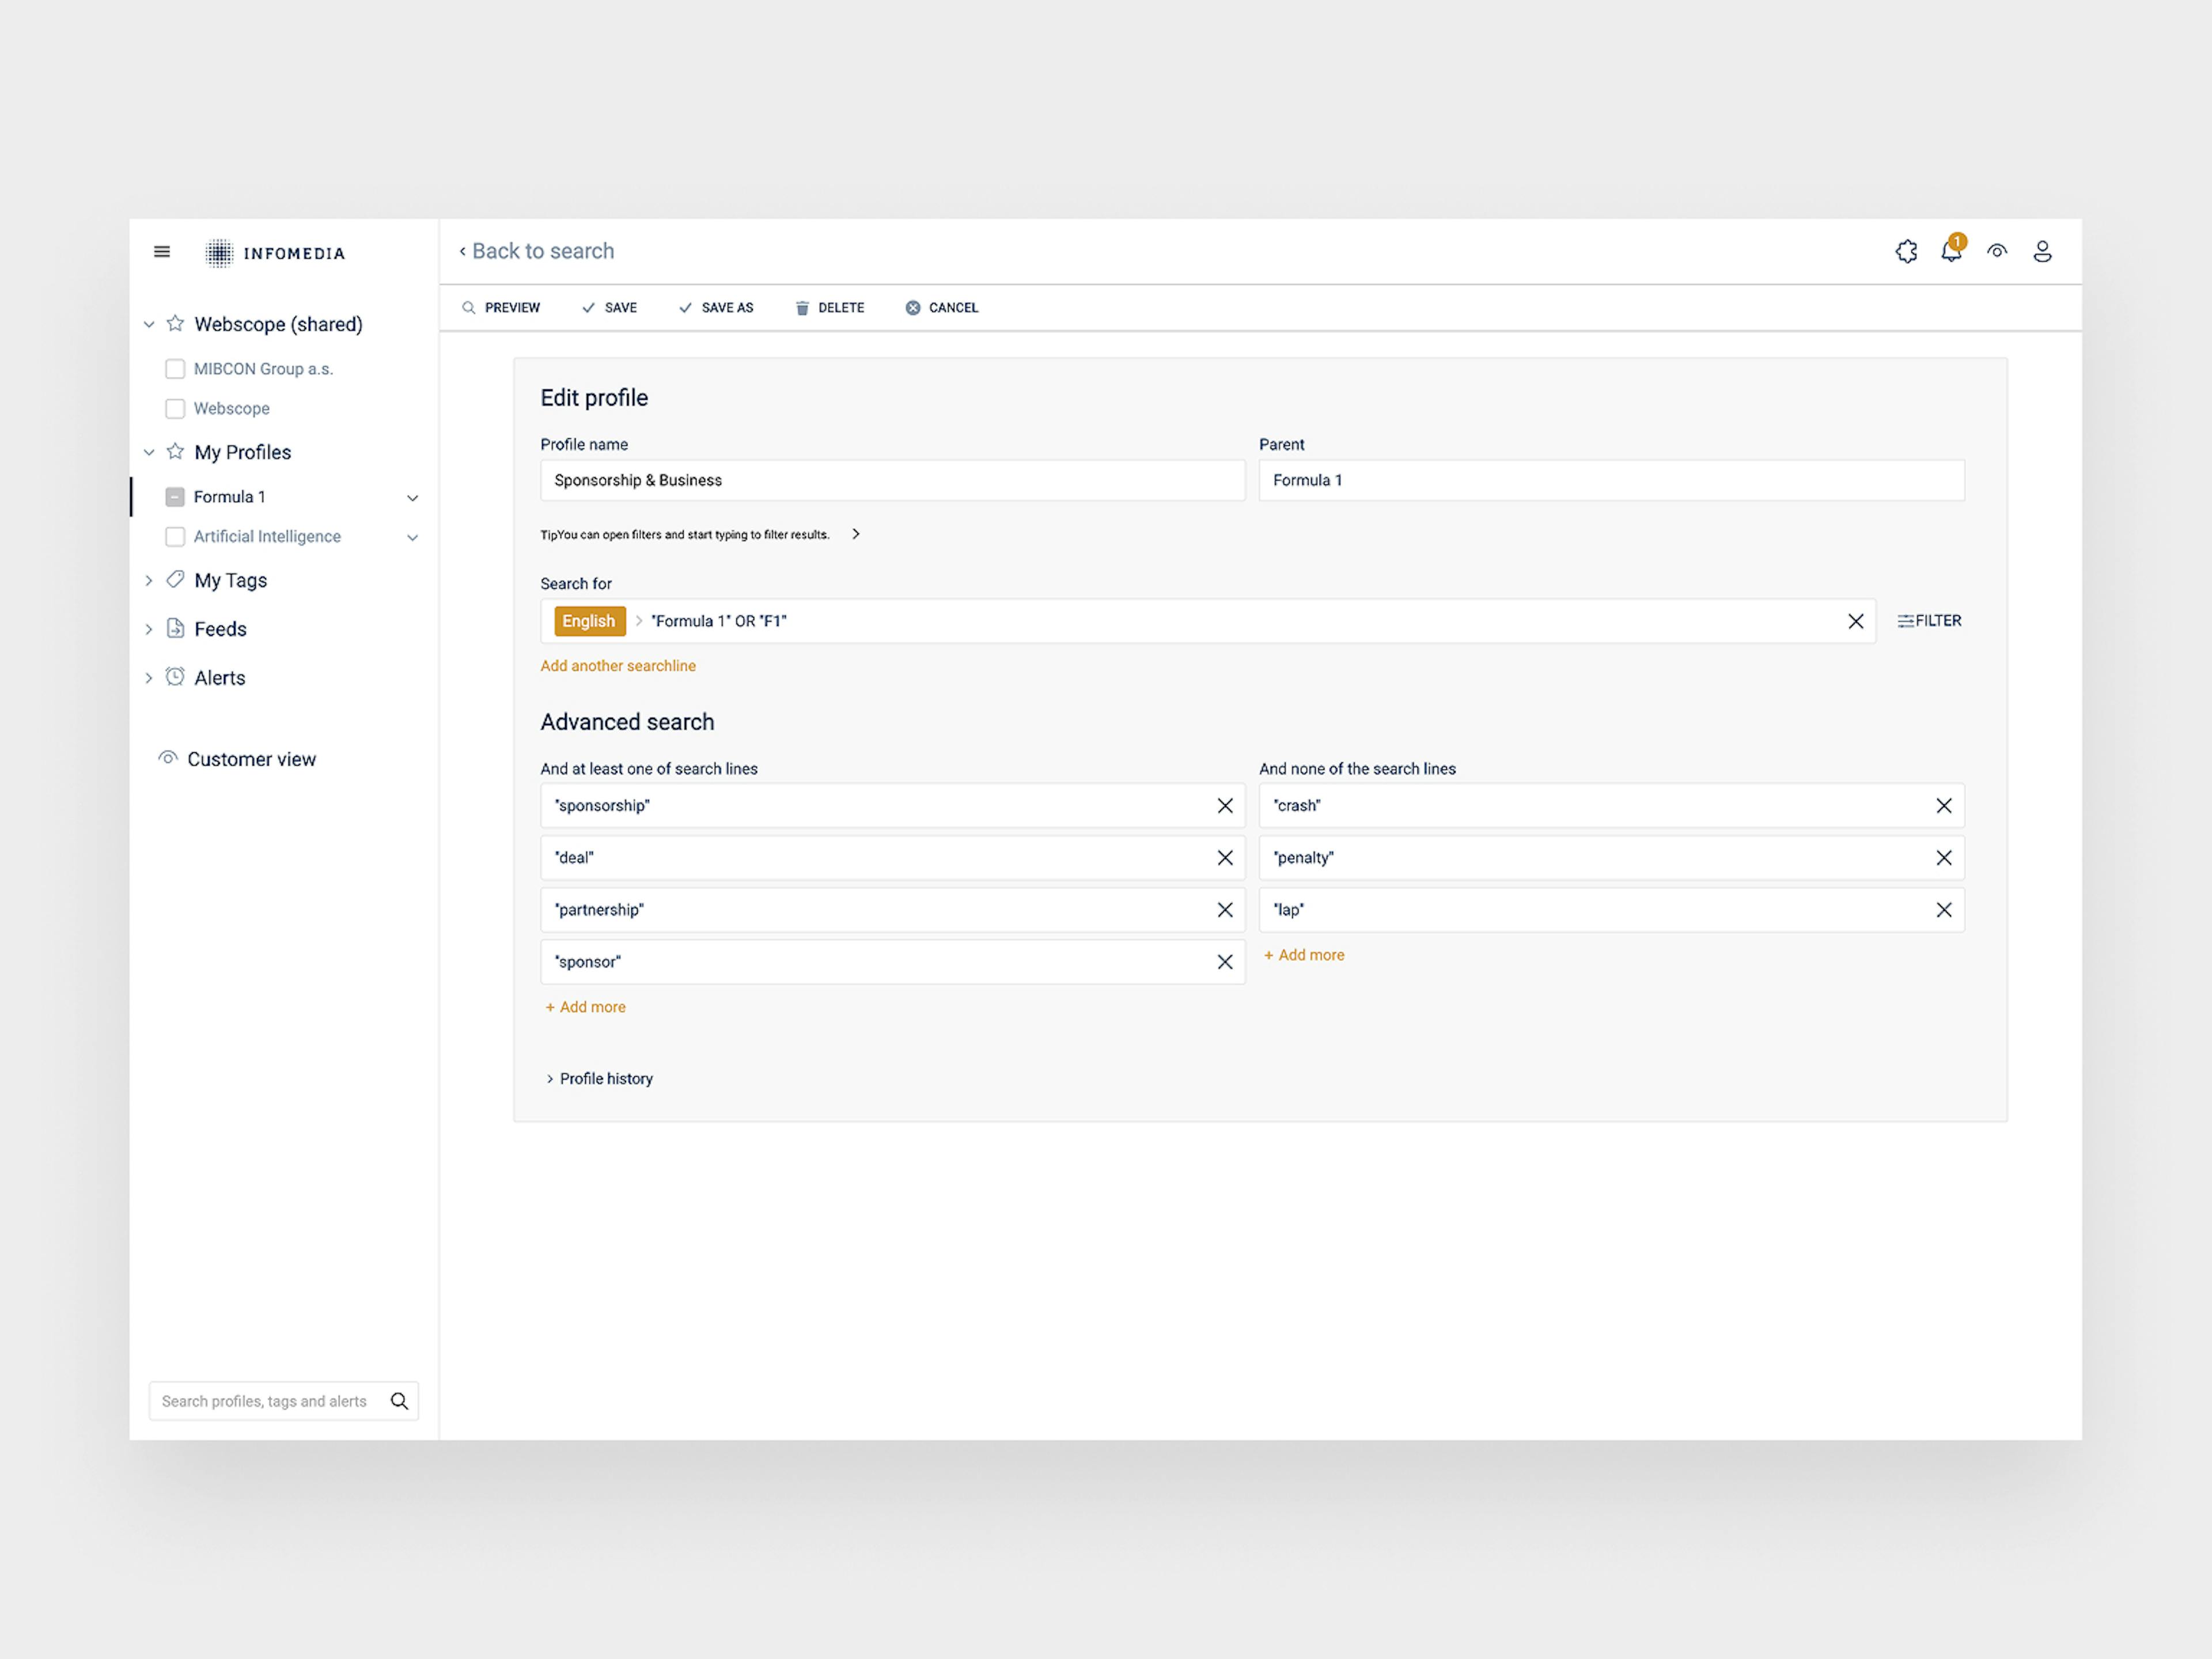2212x1659 pixels.
Task: Toggle the Artificial Intelligence checkbox
Action: coord(175,536)
